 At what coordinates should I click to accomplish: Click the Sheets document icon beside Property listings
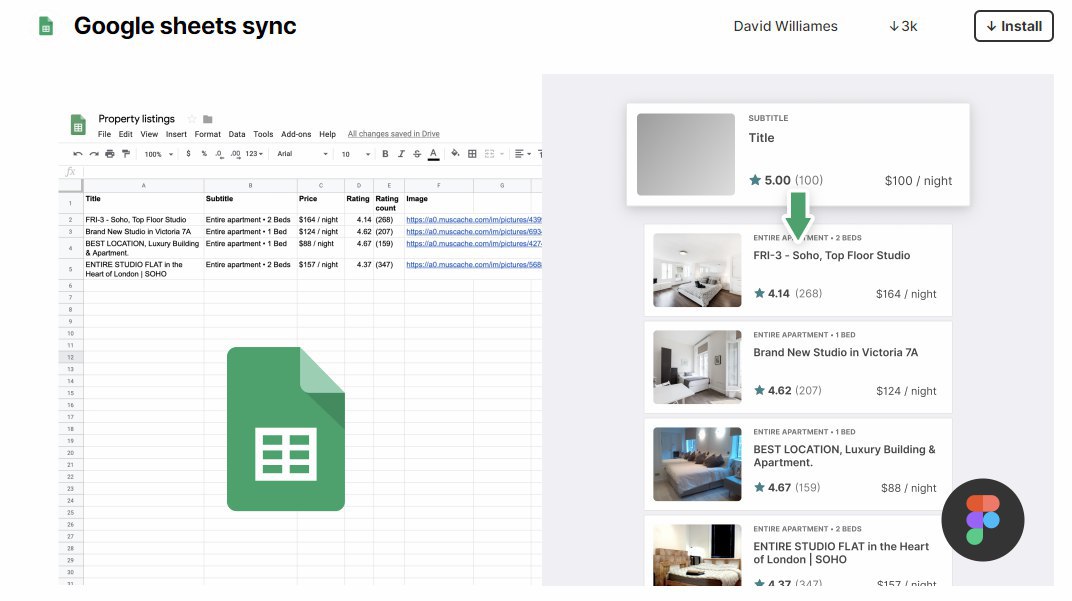click(x=78, y=125)
